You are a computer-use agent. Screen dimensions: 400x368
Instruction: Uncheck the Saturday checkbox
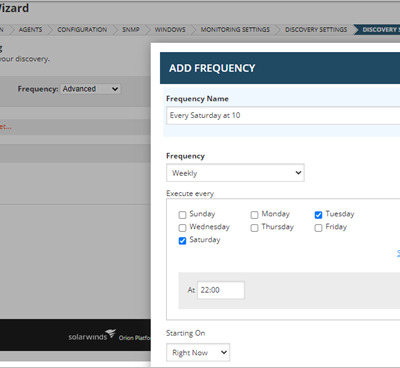pyautogui.click(x=182, y=241)
